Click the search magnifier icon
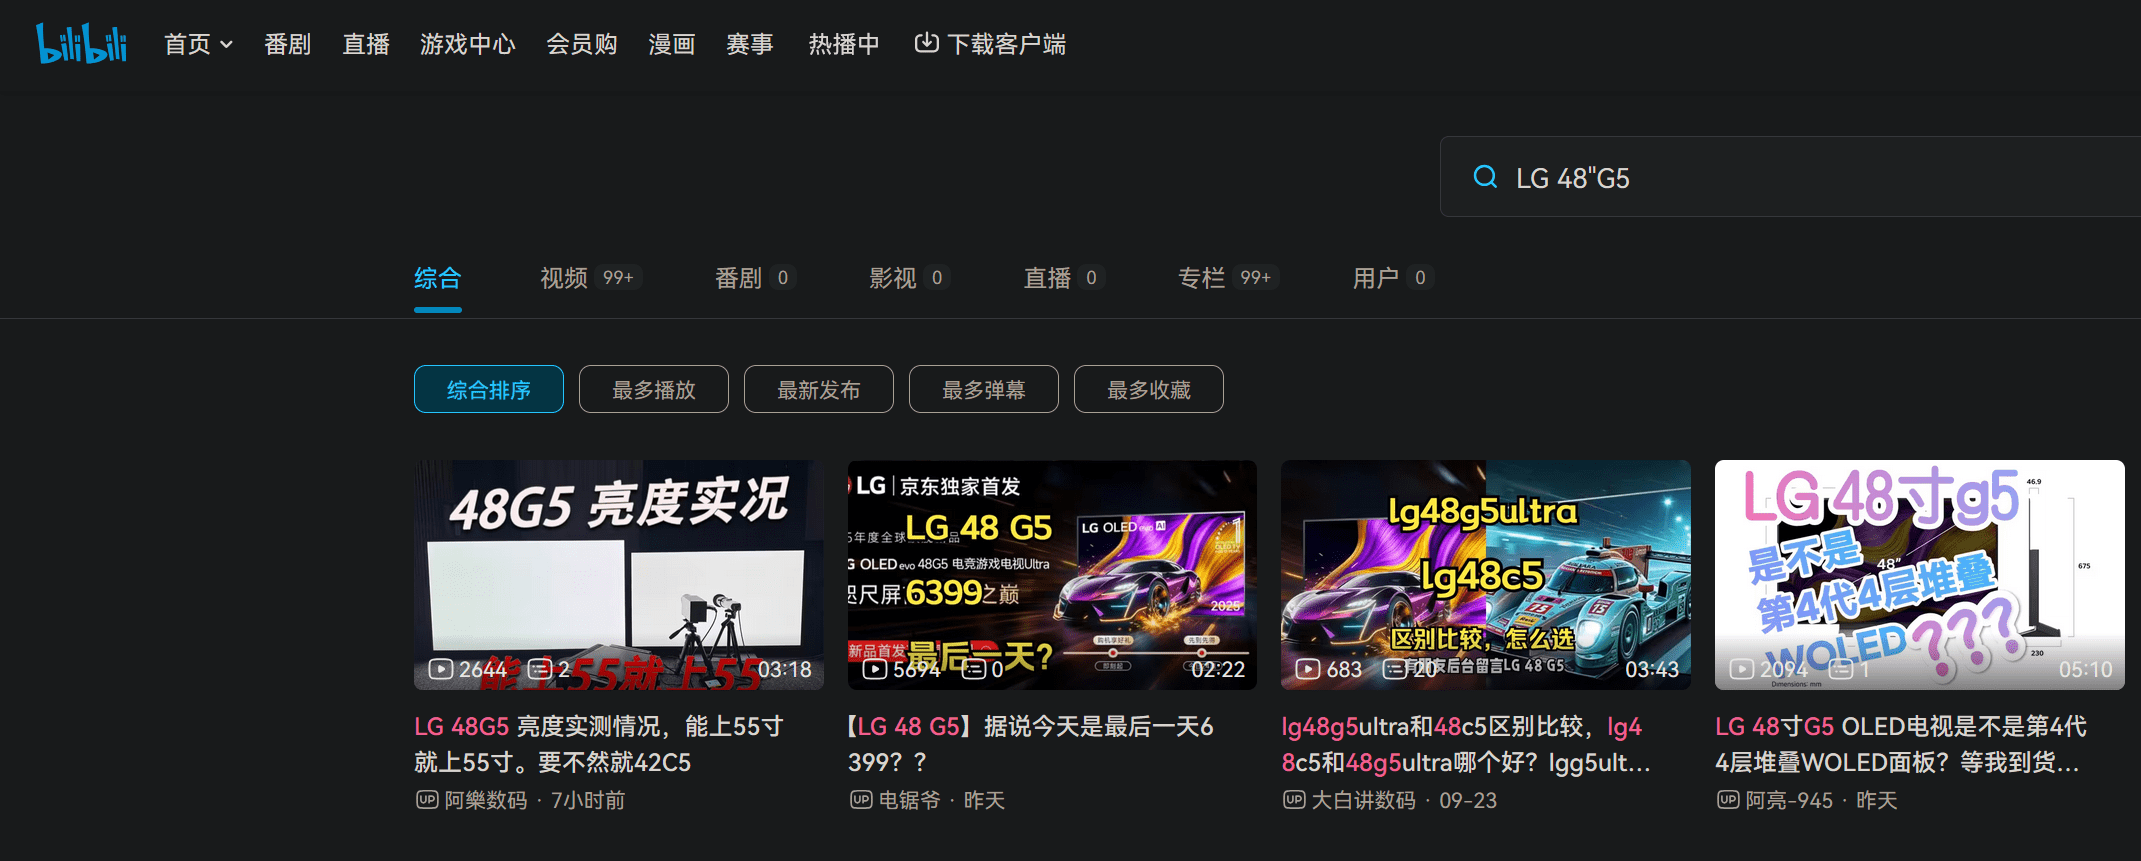The image size is (2141, 861). pos(1485,177)
